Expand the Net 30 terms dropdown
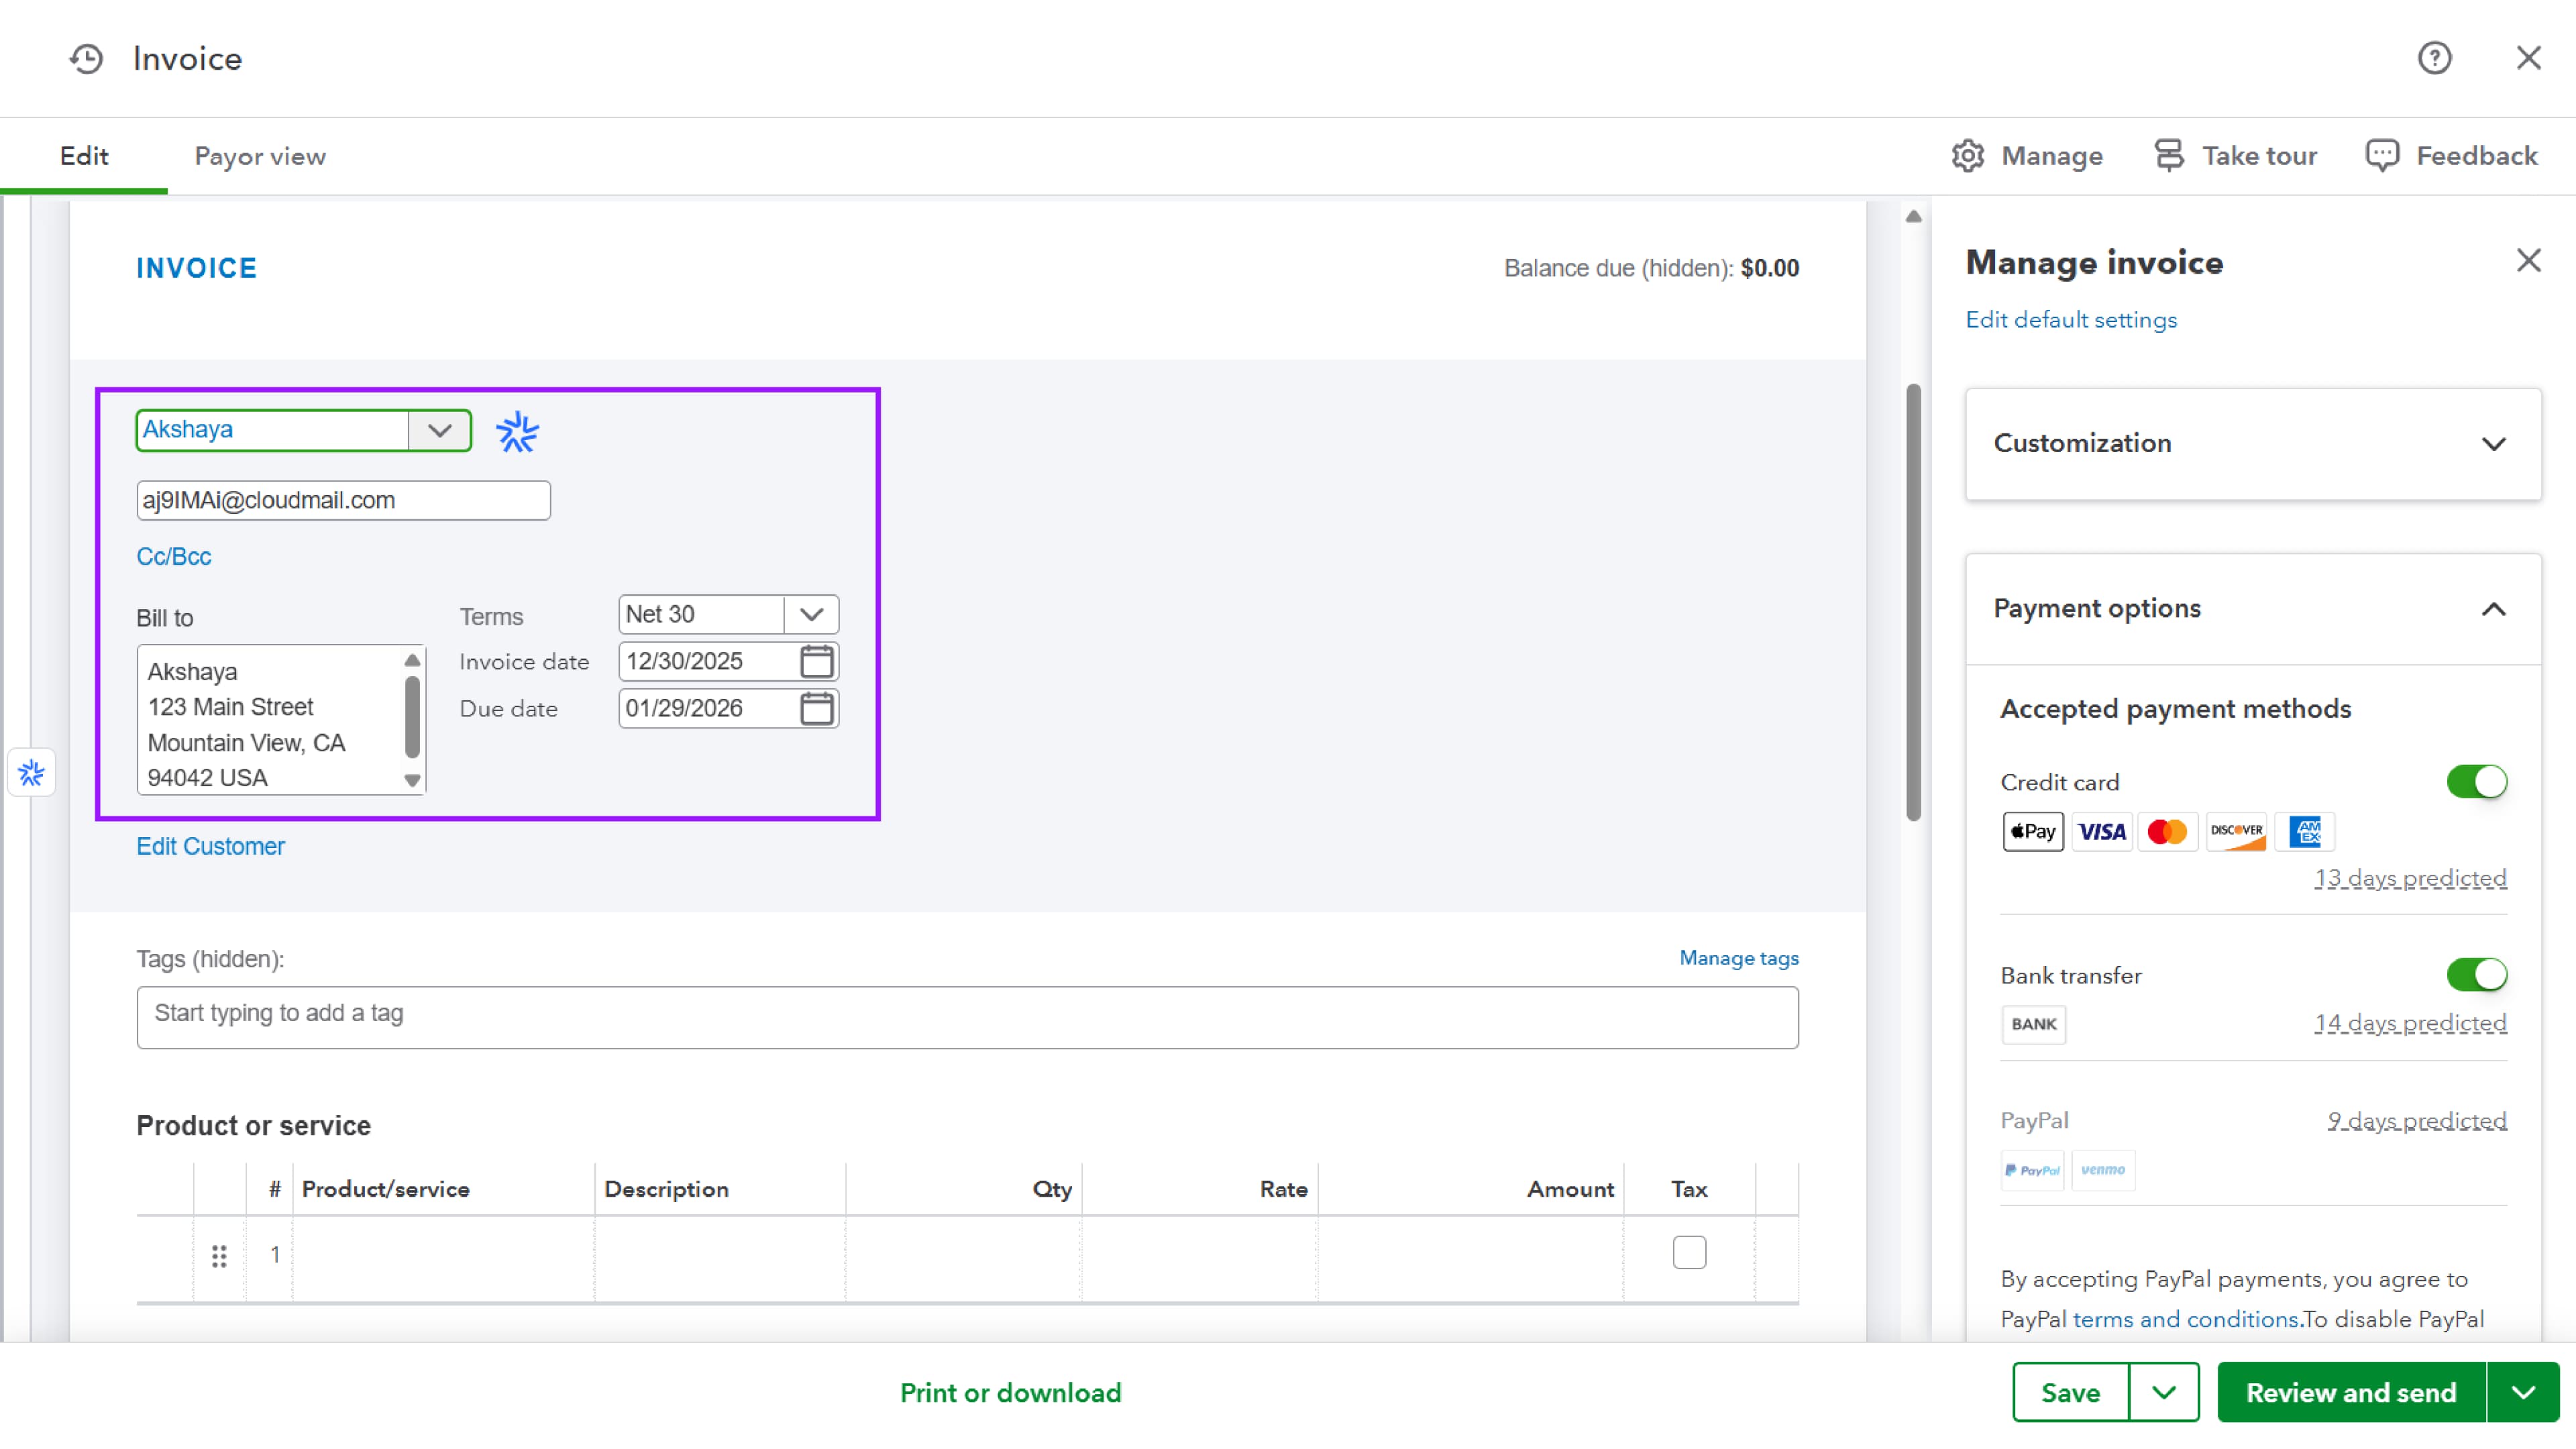2576x1449 pixels. (811, 614)
